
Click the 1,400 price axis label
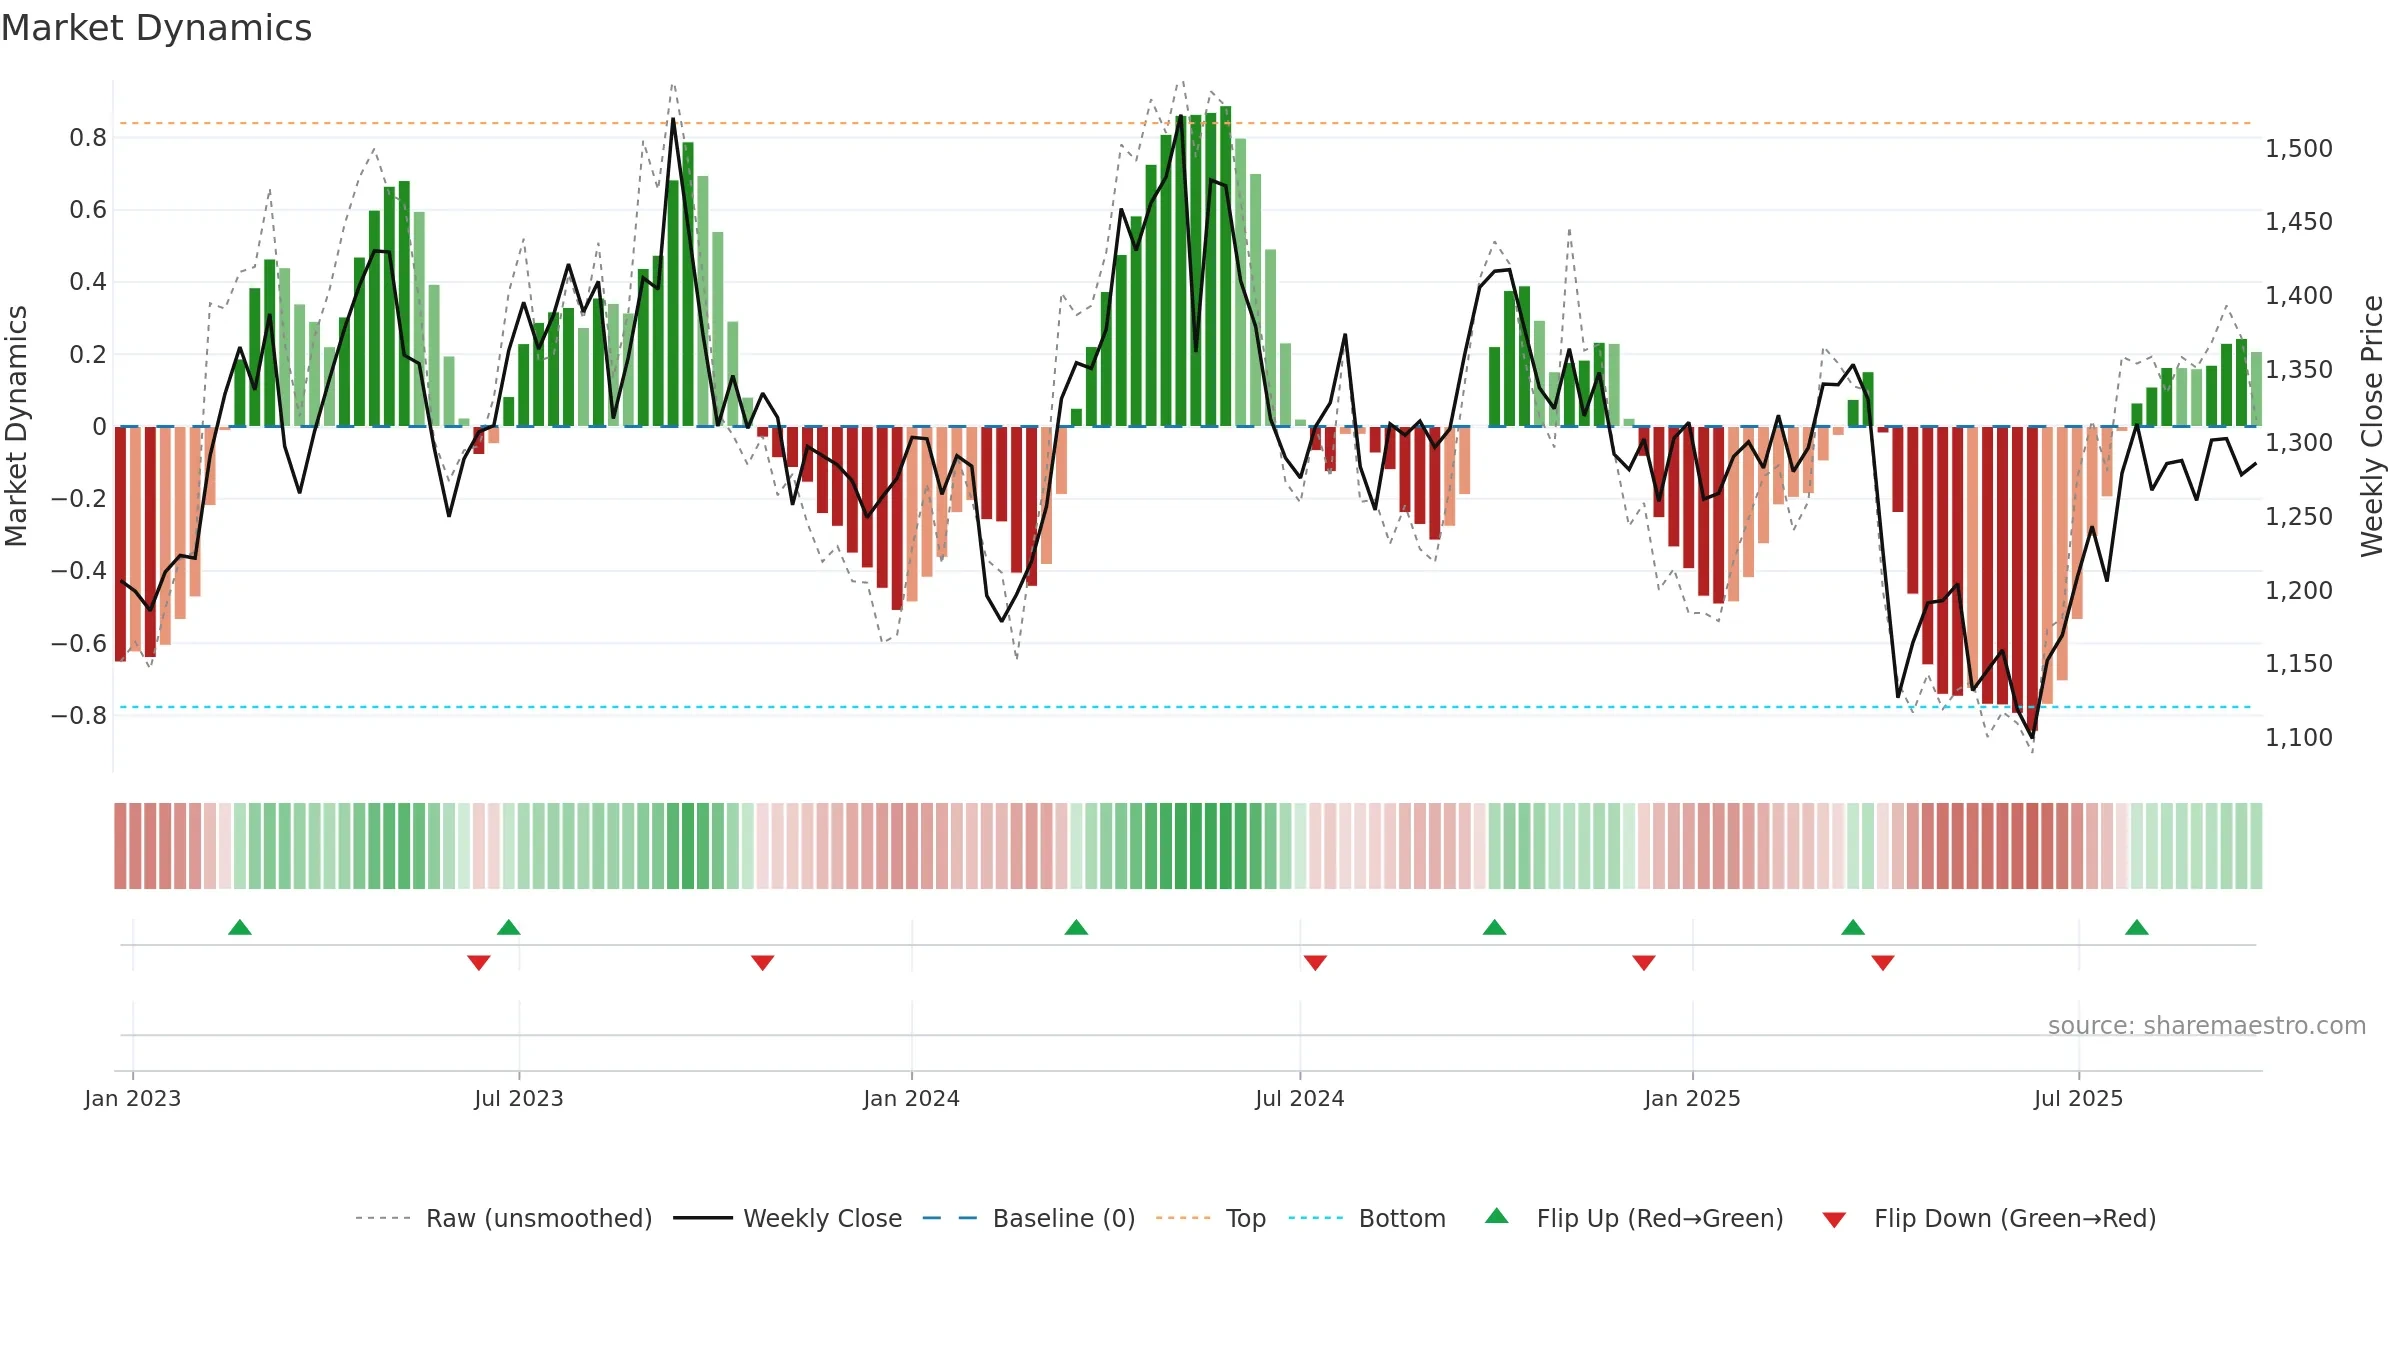(x=2299, y=296)
